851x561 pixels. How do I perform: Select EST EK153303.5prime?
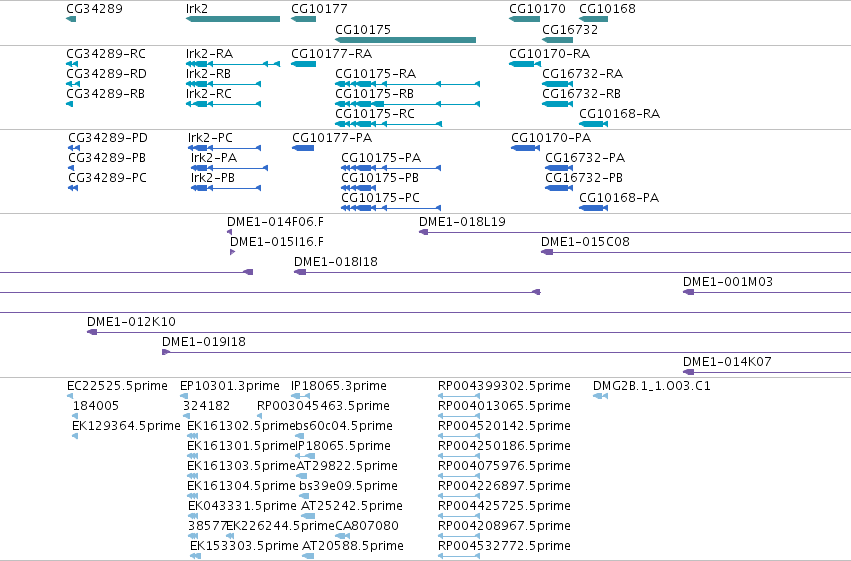coord(244,546)
